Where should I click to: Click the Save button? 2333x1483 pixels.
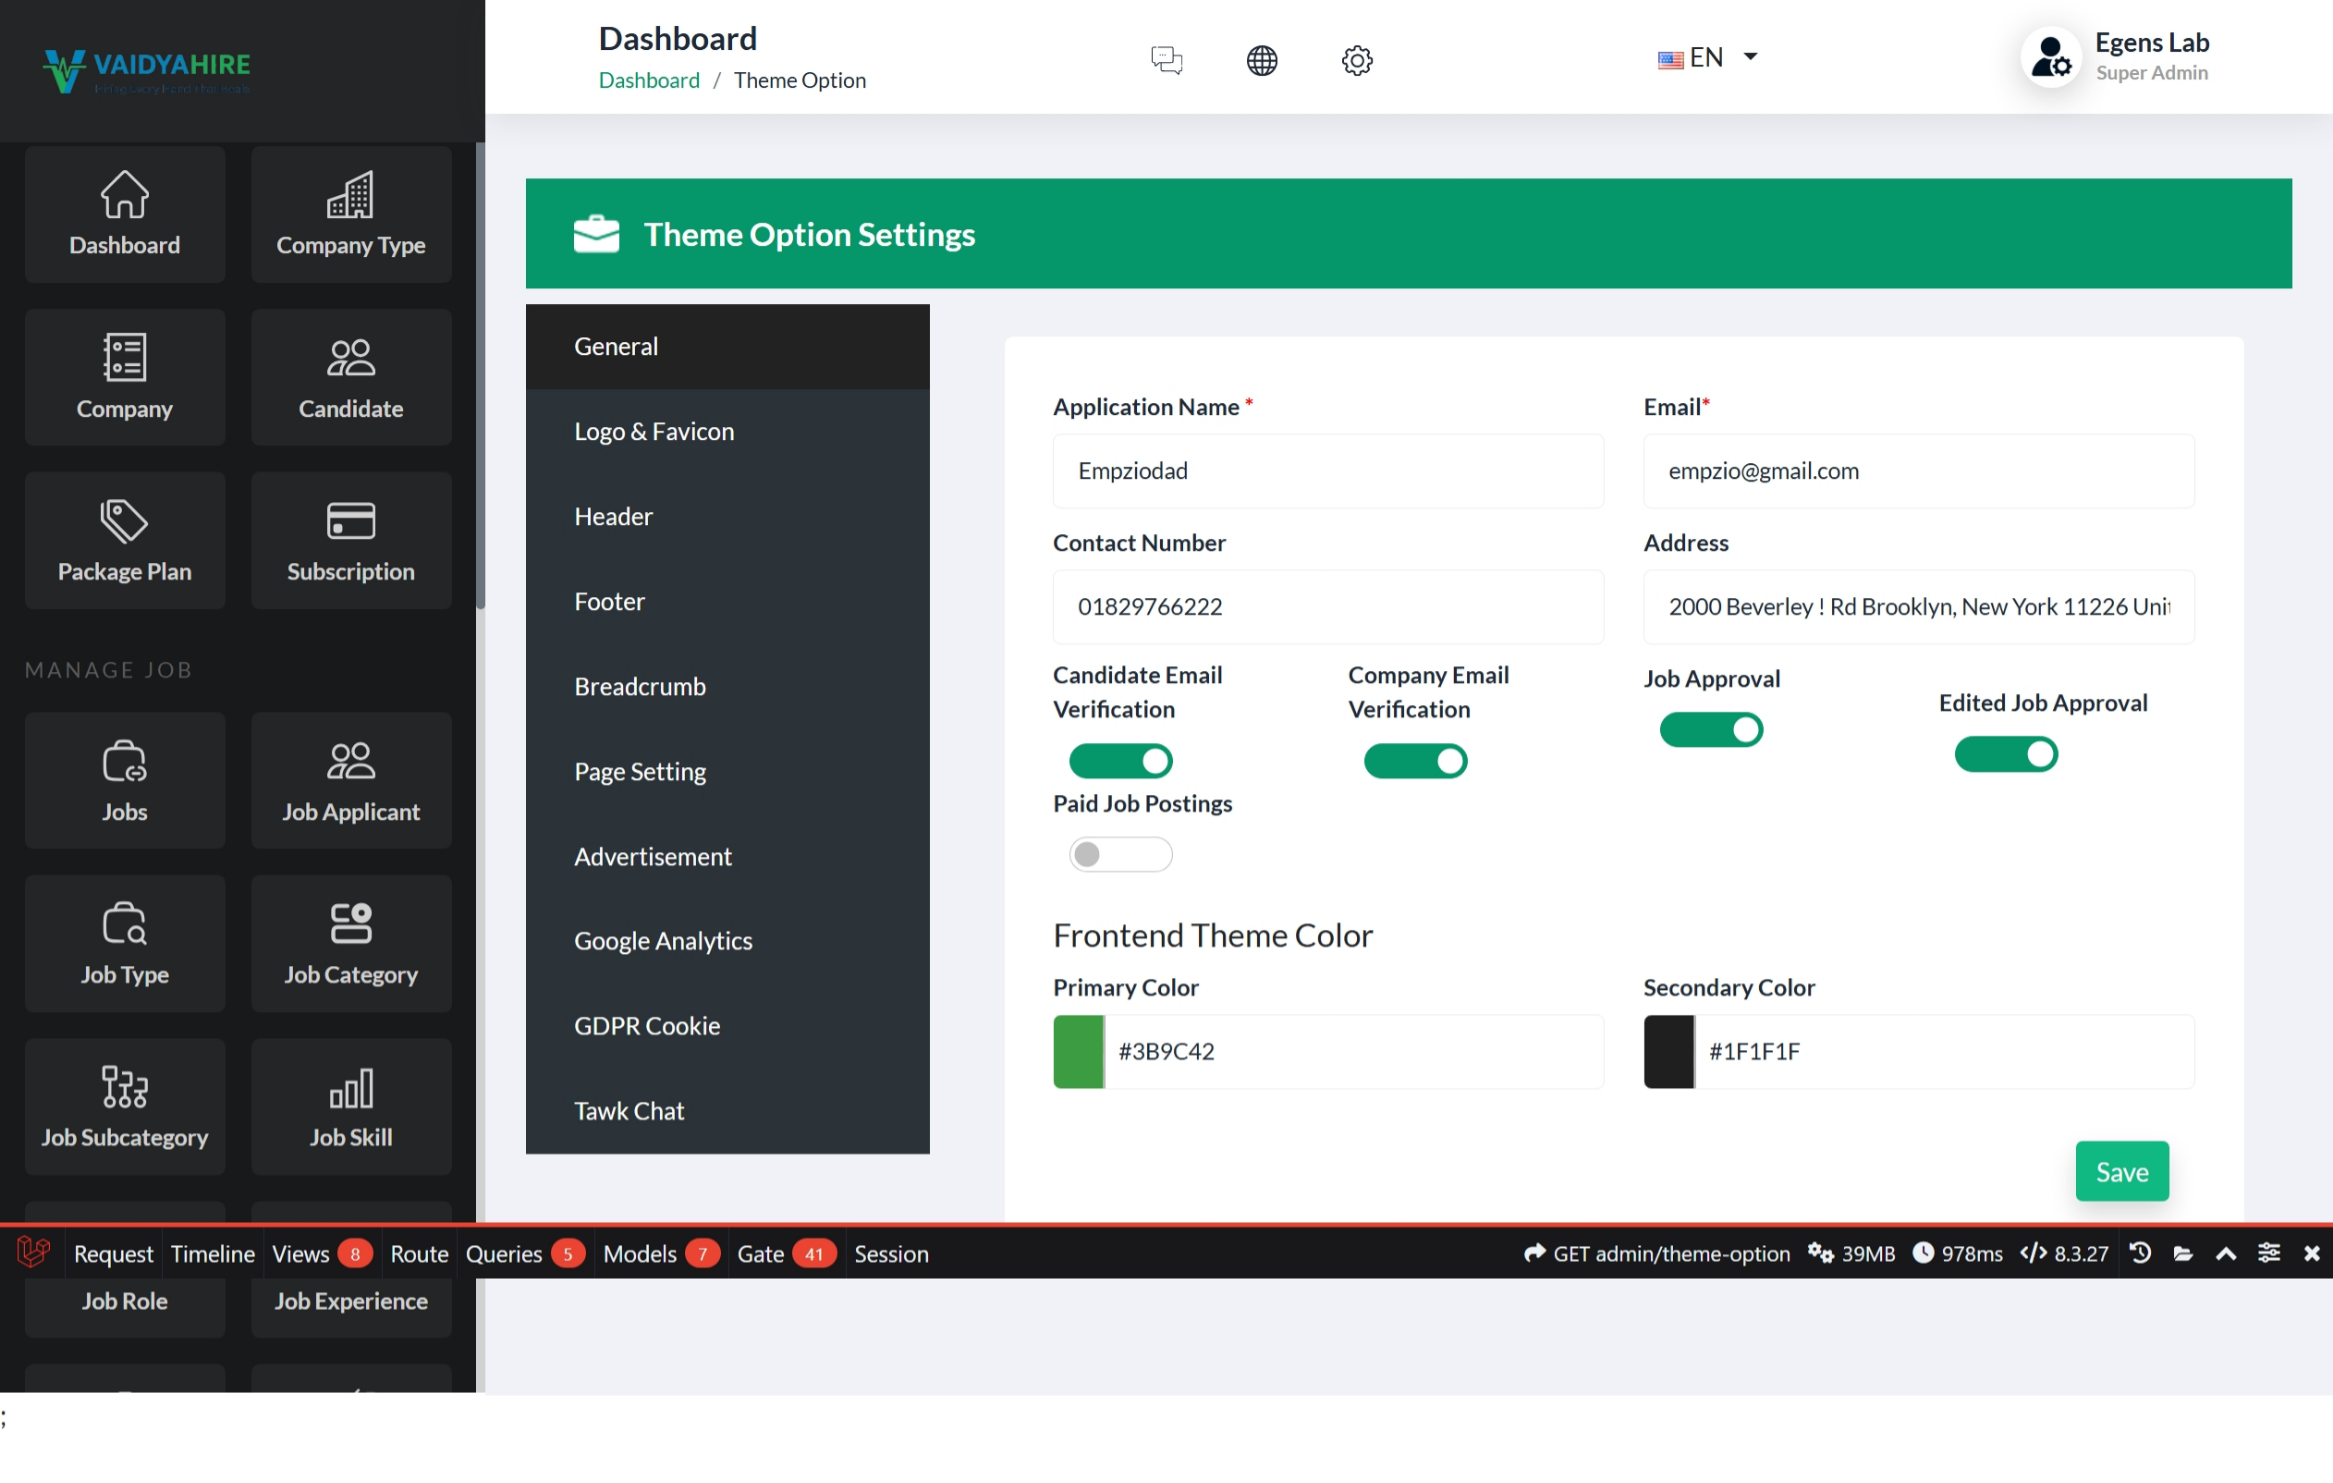point(2121,1171)
